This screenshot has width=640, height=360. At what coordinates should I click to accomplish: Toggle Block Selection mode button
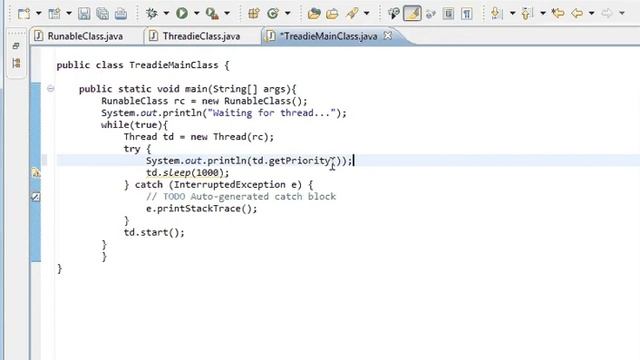point(448,13)
